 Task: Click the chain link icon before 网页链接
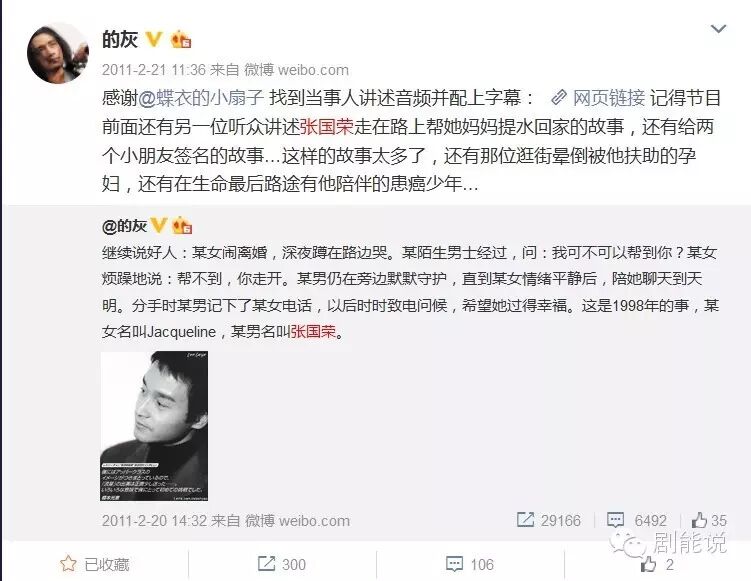pos(558,98)
